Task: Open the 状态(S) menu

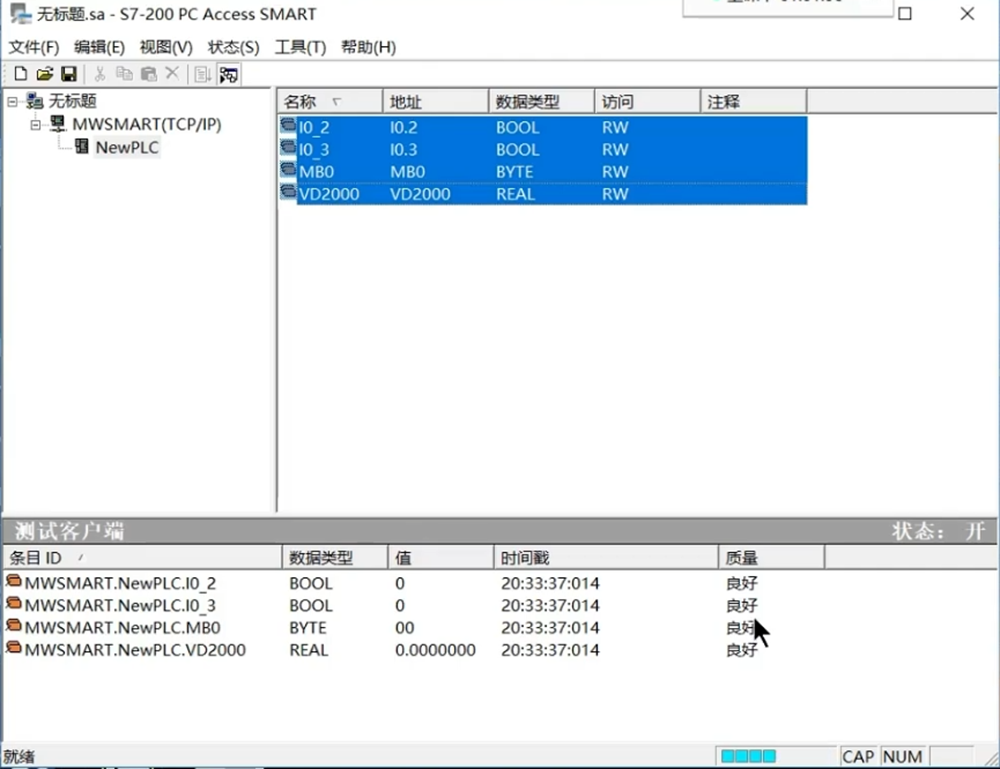Action: [x=233, y=47]
